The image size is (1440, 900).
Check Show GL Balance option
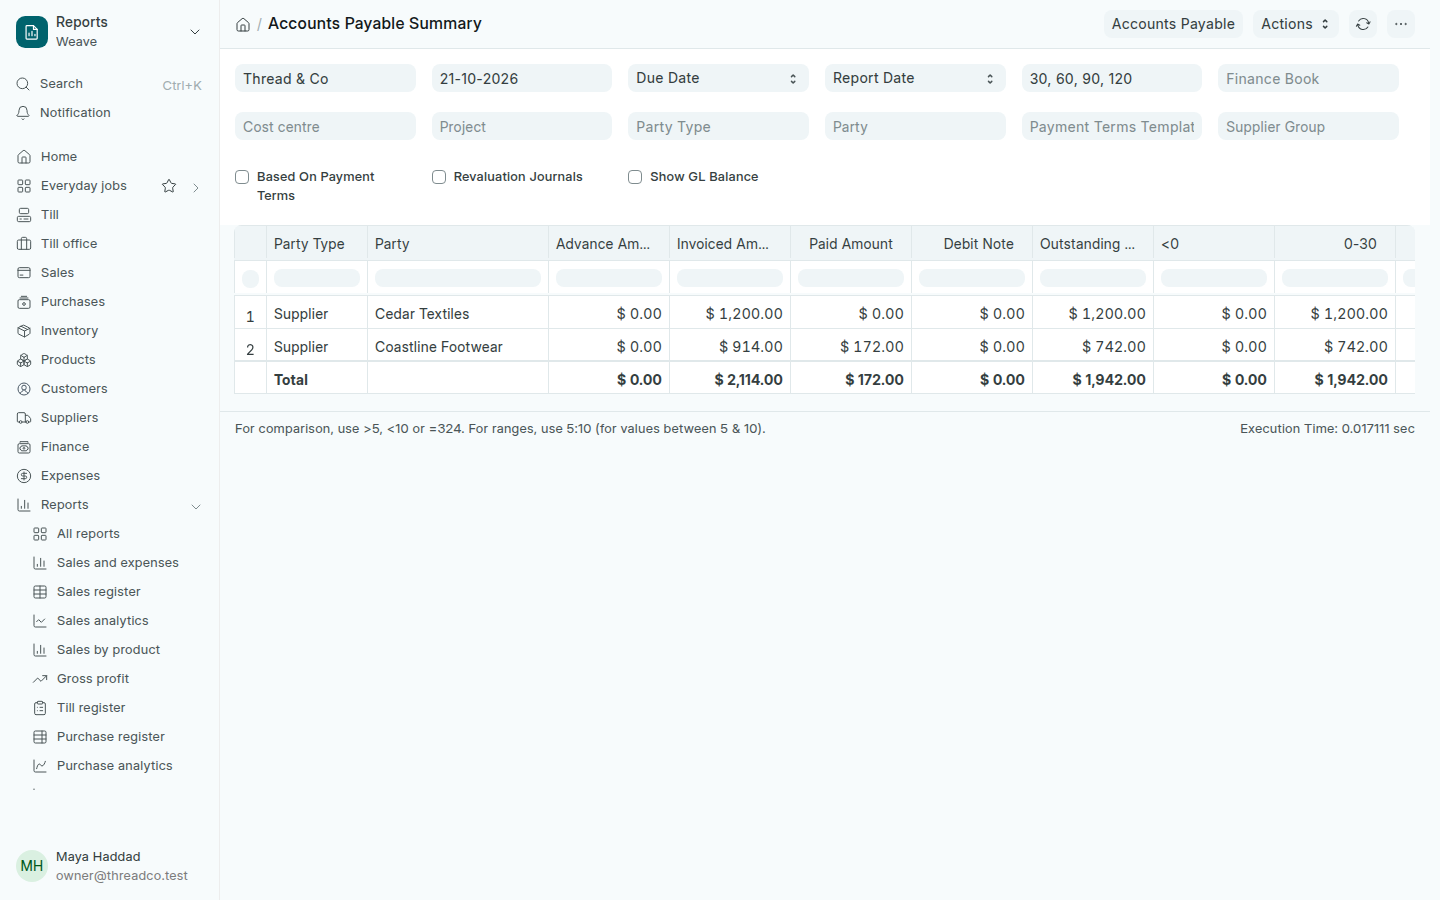click(635, 177)
